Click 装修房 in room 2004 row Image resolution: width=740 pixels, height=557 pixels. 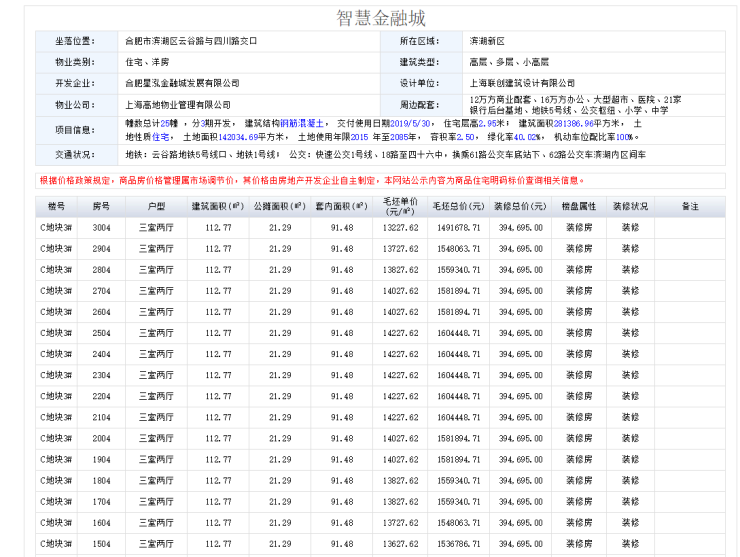tap(579, 439)
